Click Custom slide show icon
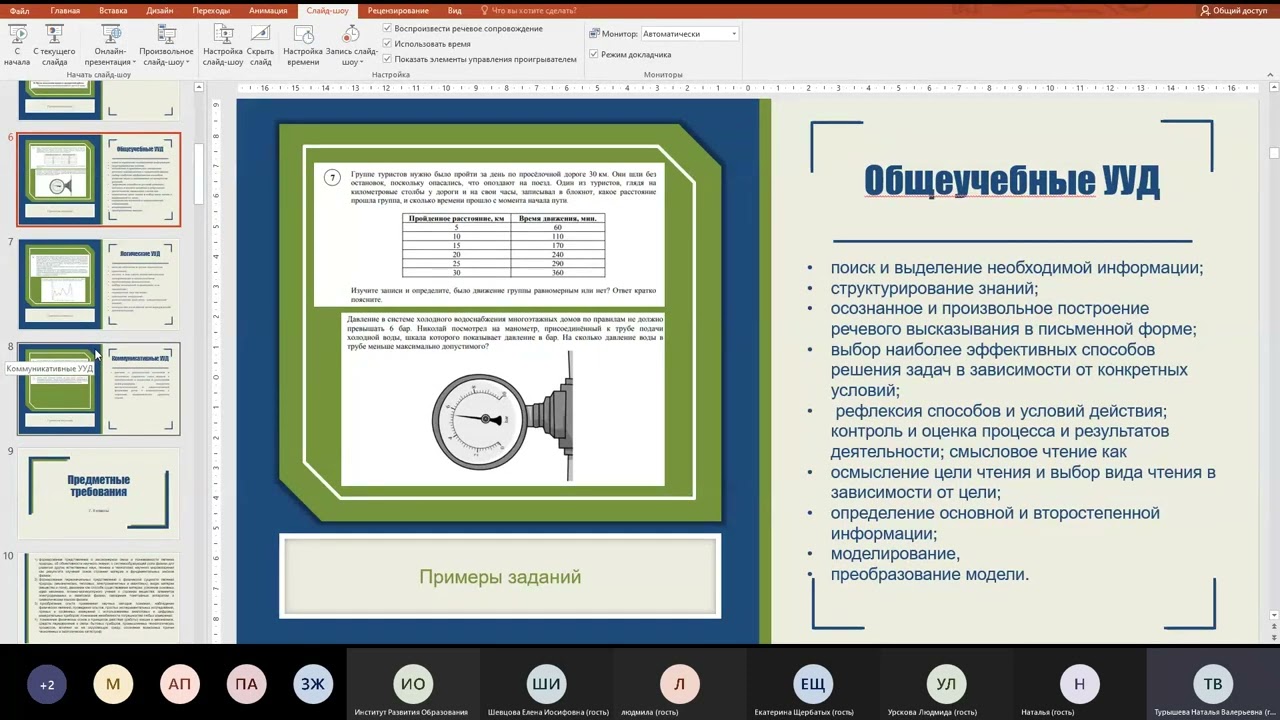The image size is (1280, 720). click(x=166, y=34)
